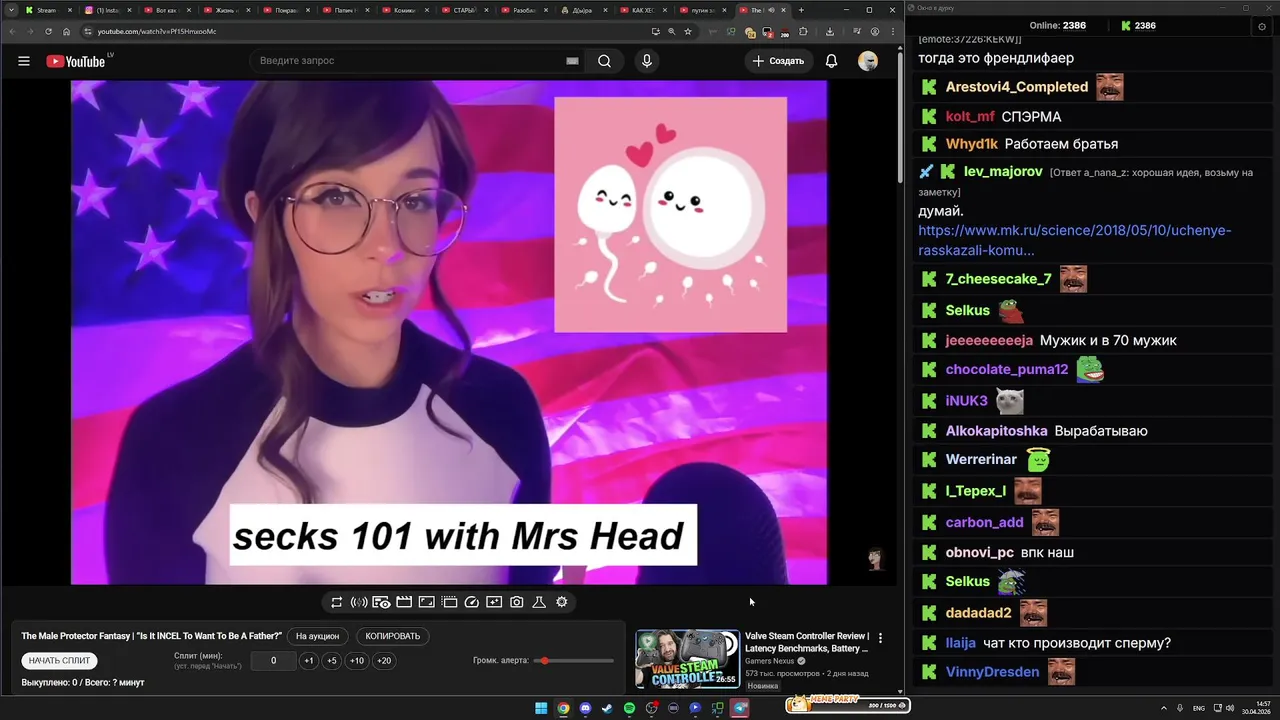Click the clapperboard cinema mode icon
Image resolution: width=1280 pixels, height=720 pixels.
tap(404, 602)
